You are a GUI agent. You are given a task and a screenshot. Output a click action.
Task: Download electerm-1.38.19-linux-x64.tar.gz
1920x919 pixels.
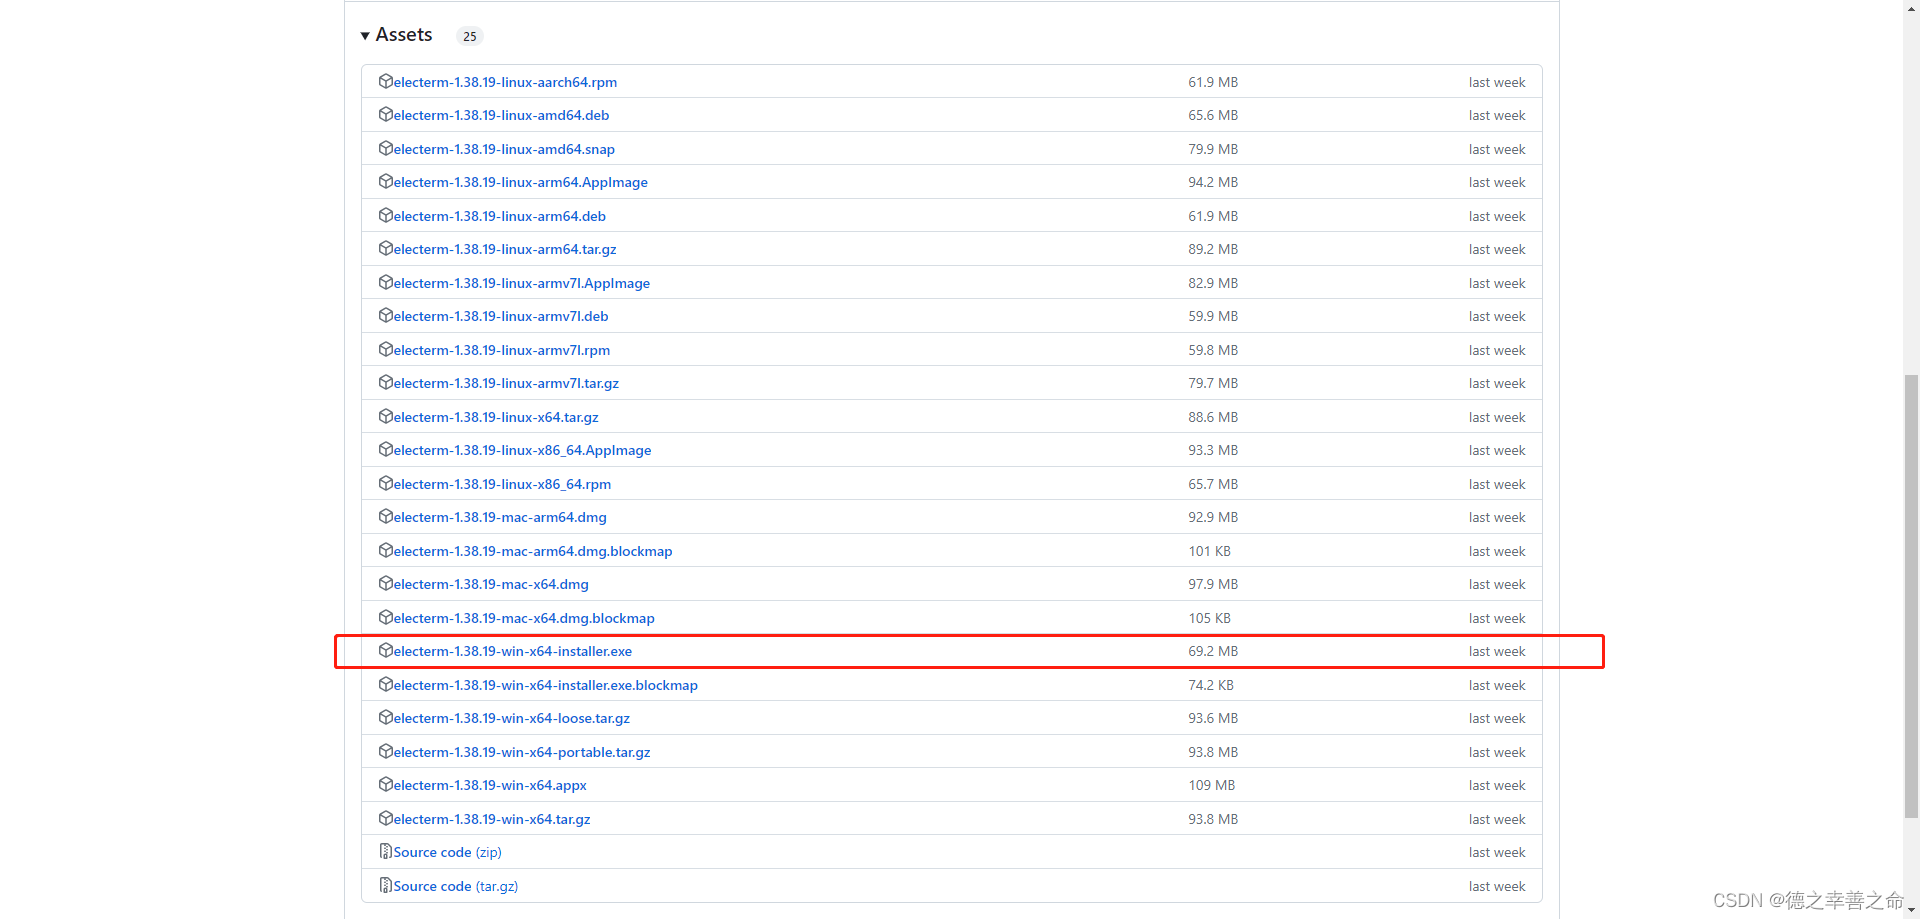click(x=496, y=417)
